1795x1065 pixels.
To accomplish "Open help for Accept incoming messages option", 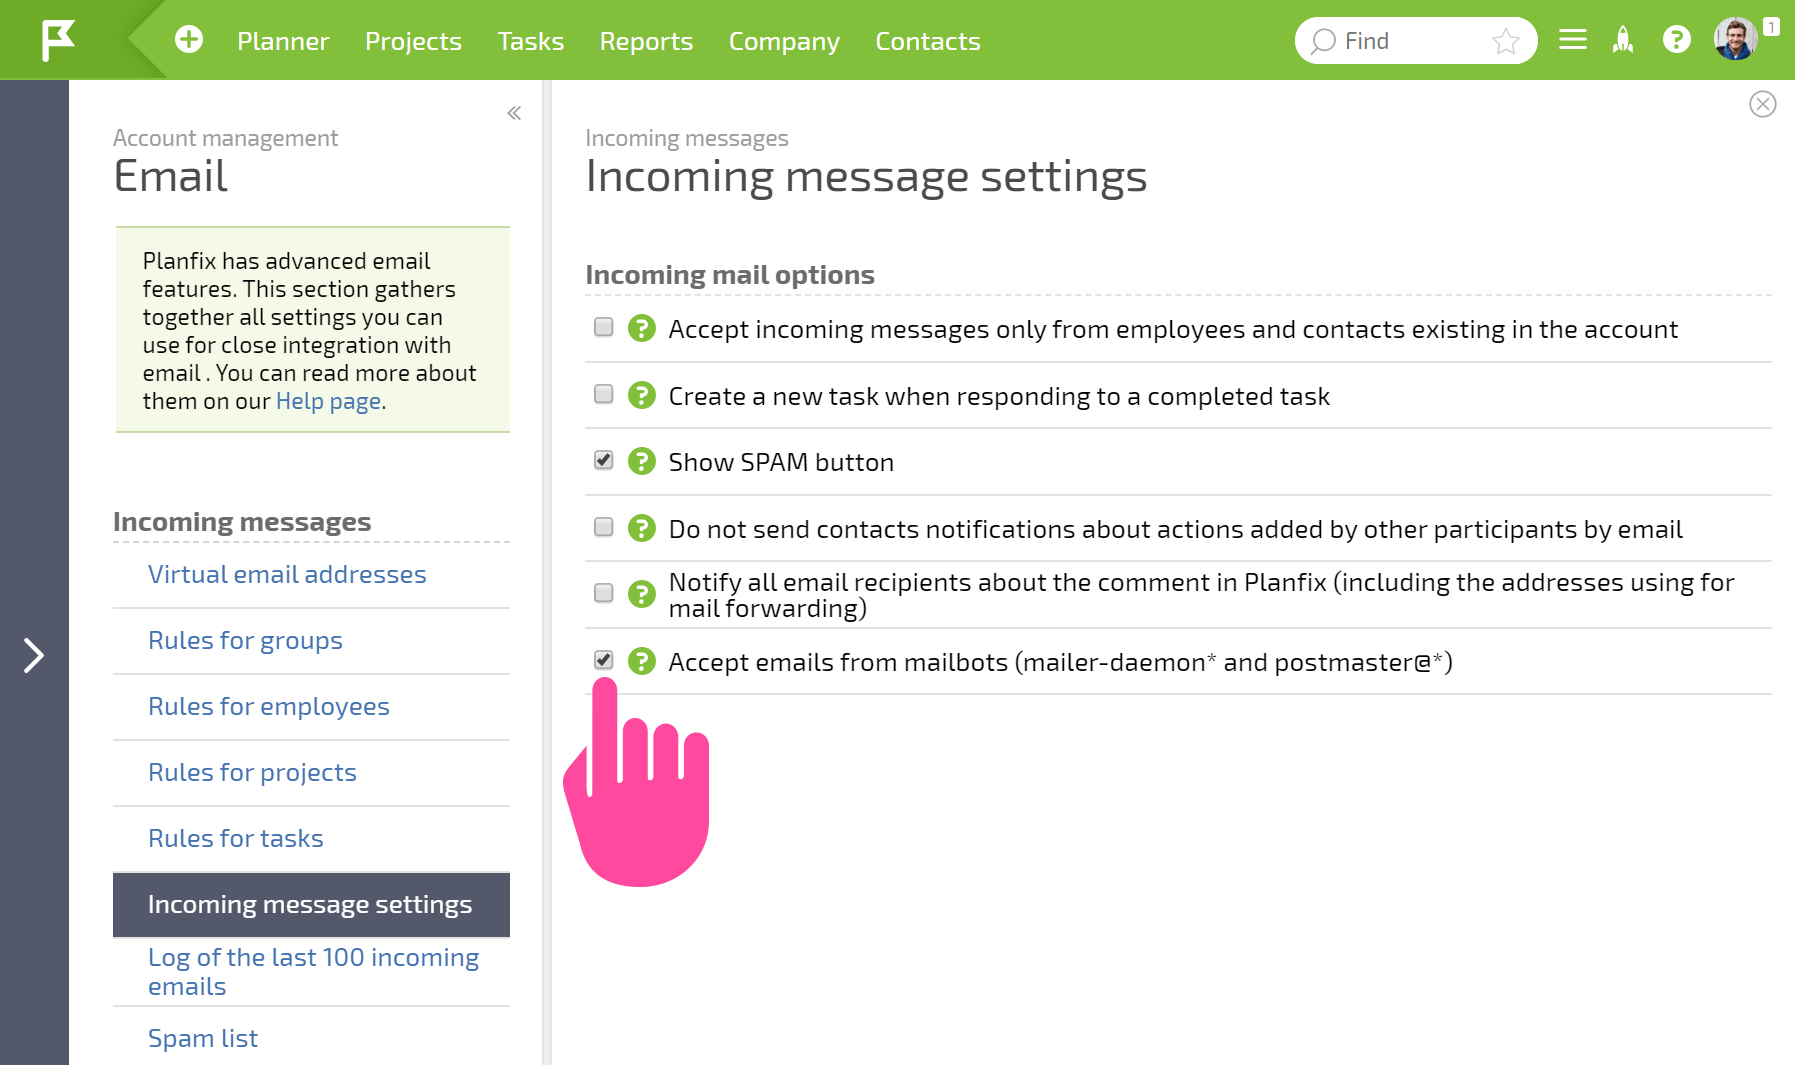I will (x=641, y=328).
